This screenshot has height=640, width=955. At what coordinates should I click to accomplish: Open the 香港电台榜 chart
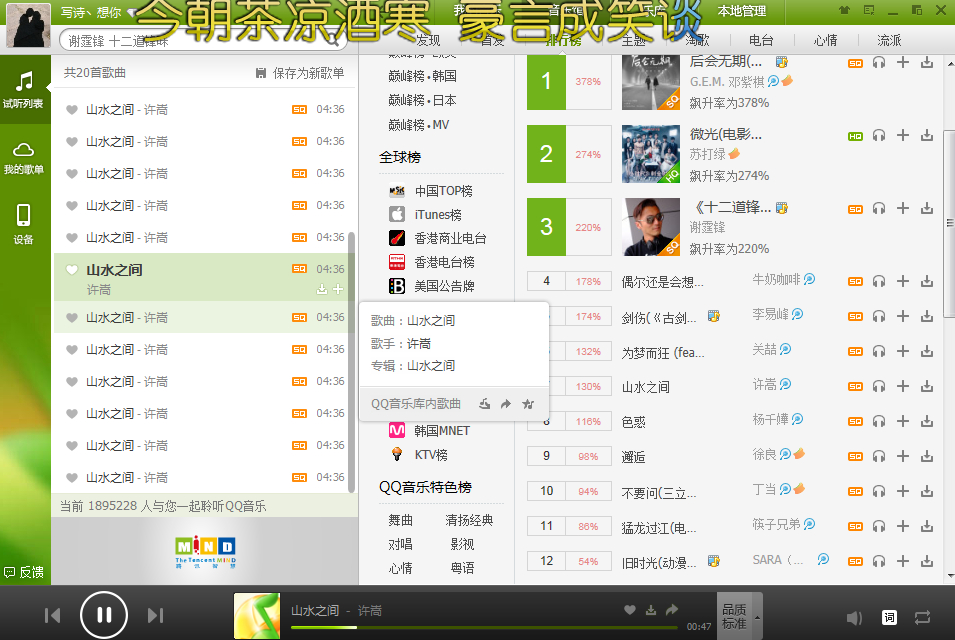431,262
